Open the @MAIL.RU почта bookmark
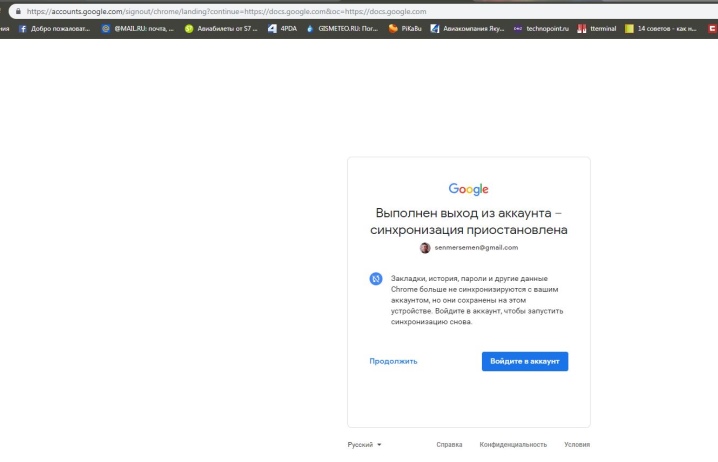 [138, 28]
